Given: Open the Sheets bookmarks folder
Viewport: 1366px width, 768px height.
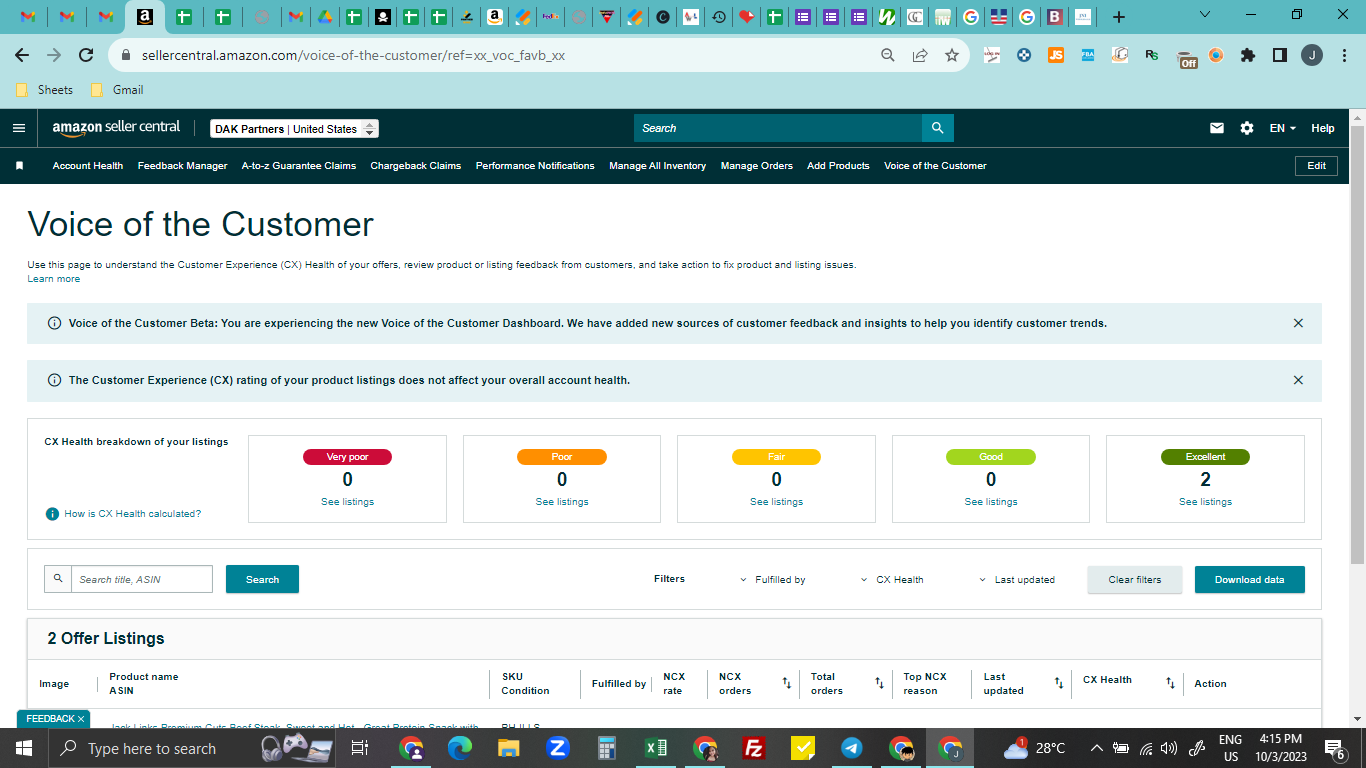Looking at the screenshot, I should pyautogui.click(x=44, y=90).
